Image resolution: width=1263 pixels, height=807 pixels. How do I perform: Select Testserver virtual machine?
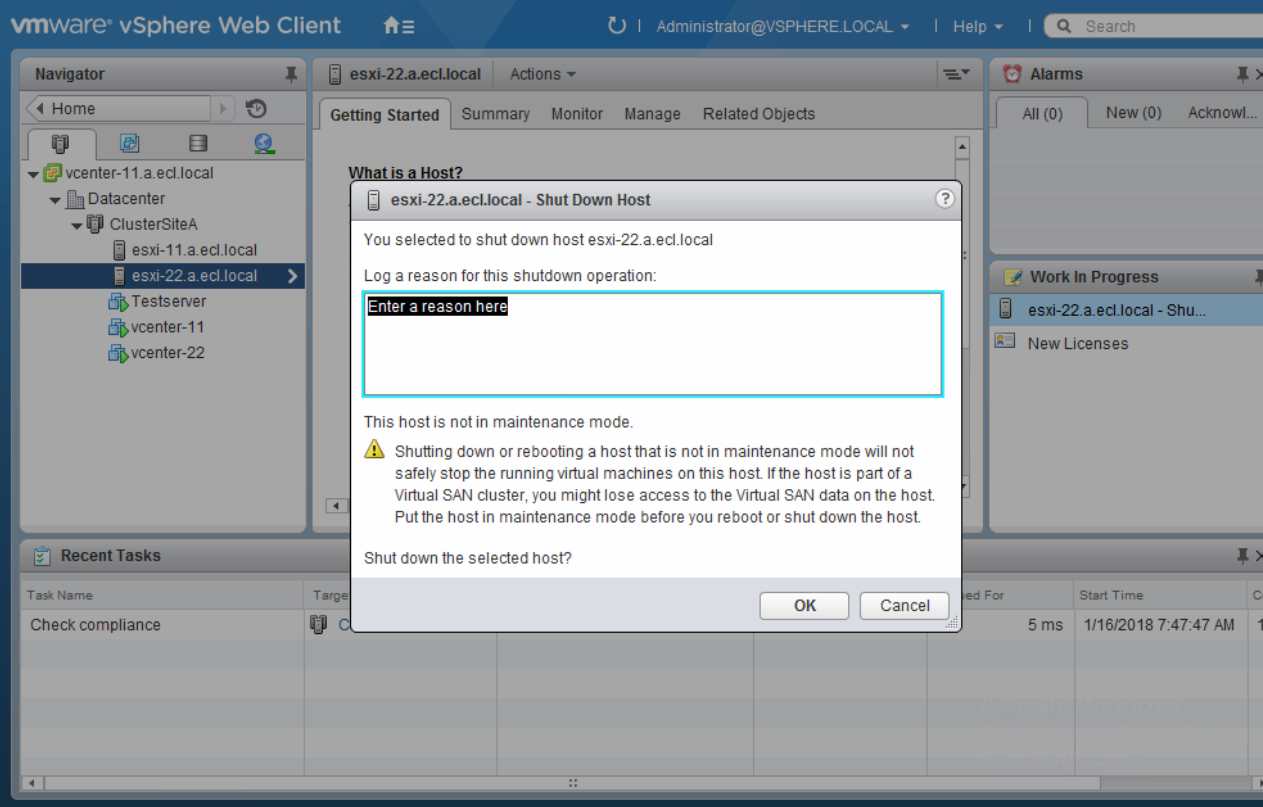(168, 301)
